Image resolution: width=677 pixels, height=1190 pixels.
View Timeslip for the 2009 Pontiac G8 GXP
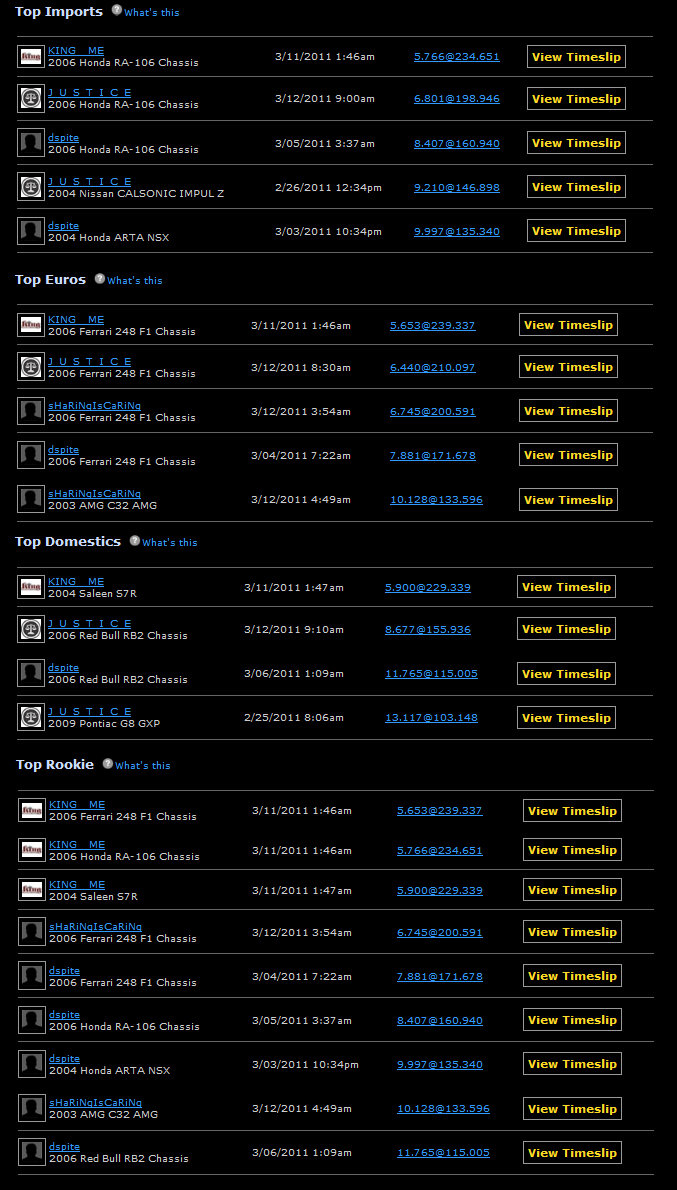(566, 718)
